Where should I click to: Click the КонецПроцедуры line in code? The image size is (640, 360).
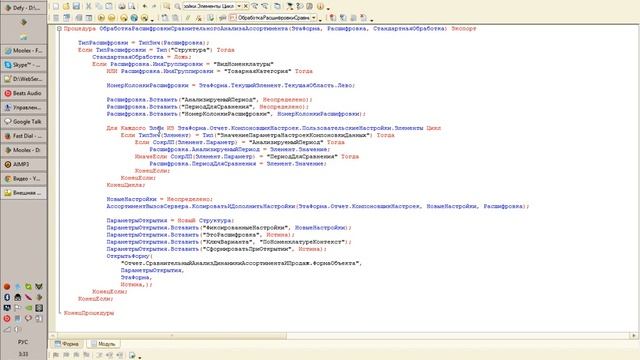click(x=89, y=313)
